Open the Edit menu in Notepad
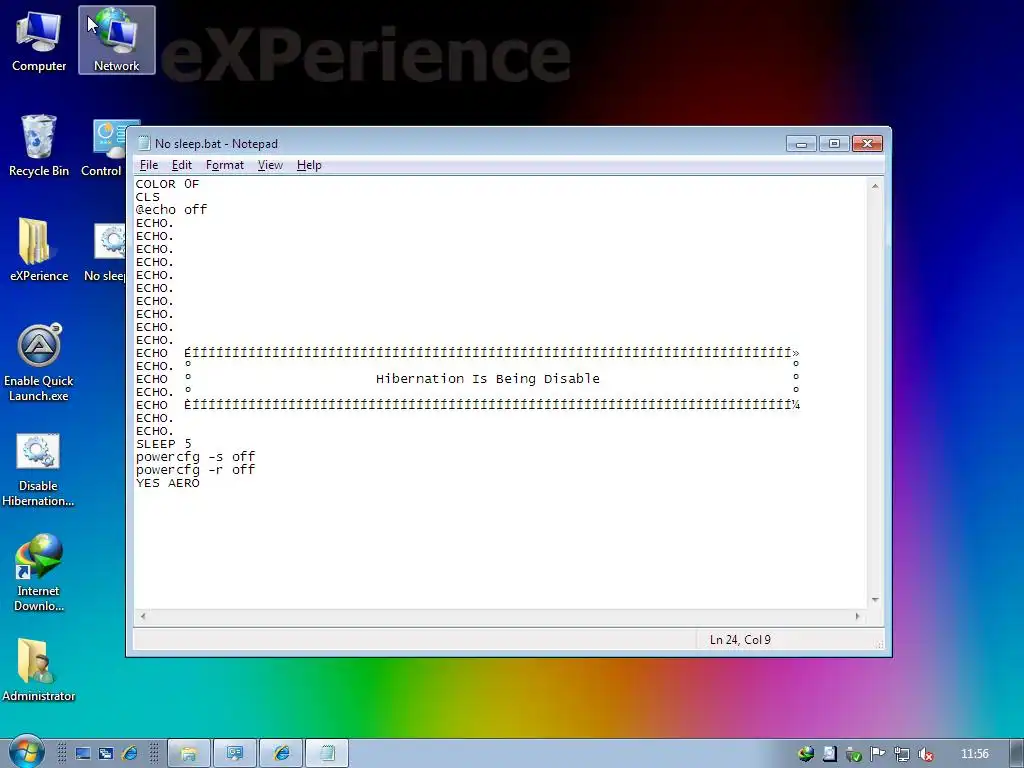 tap(182, 165)
